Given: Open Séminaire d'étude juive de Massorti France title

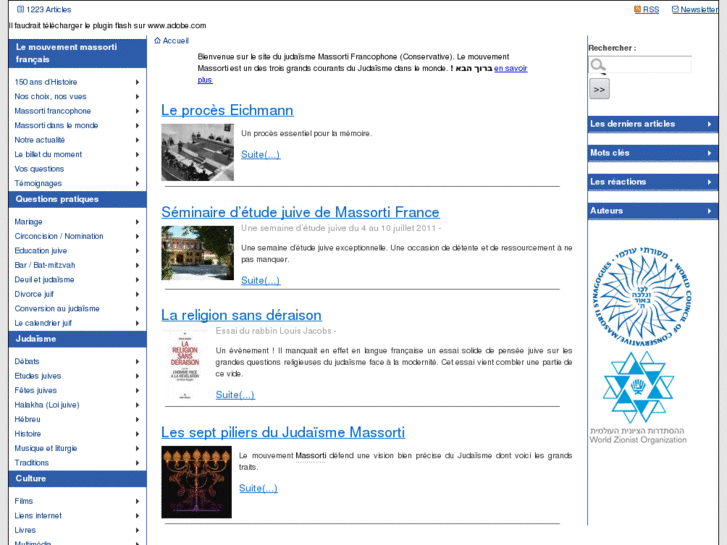Looking at the screenshot, I should 300,212.
